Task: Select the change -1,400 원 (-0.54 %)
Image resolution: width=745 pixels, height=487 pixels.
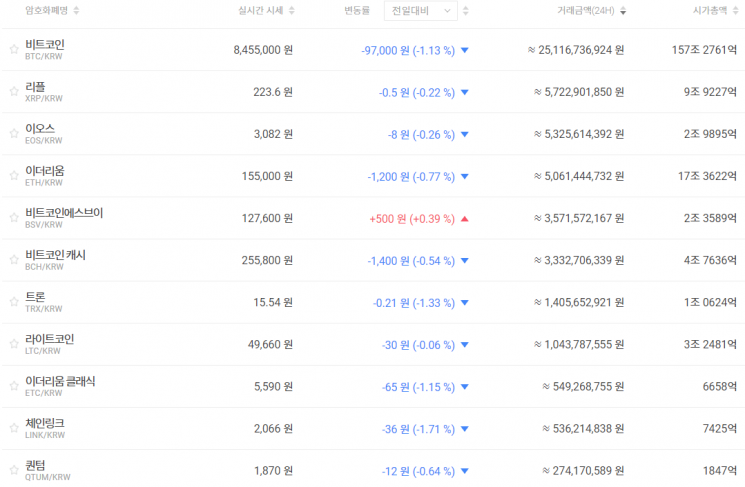Action: [x=411, y=260]
